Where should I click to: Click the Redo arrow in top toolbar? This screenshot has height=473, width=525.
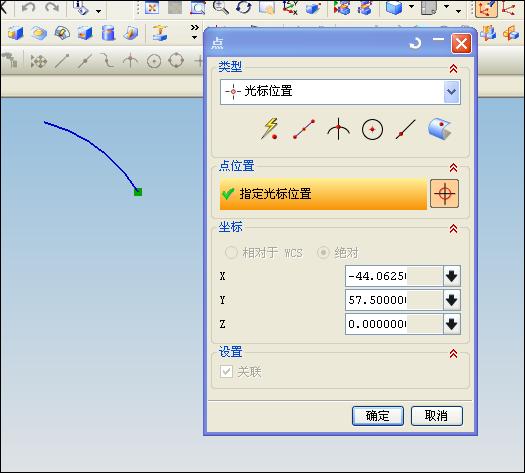coord(52,7)
